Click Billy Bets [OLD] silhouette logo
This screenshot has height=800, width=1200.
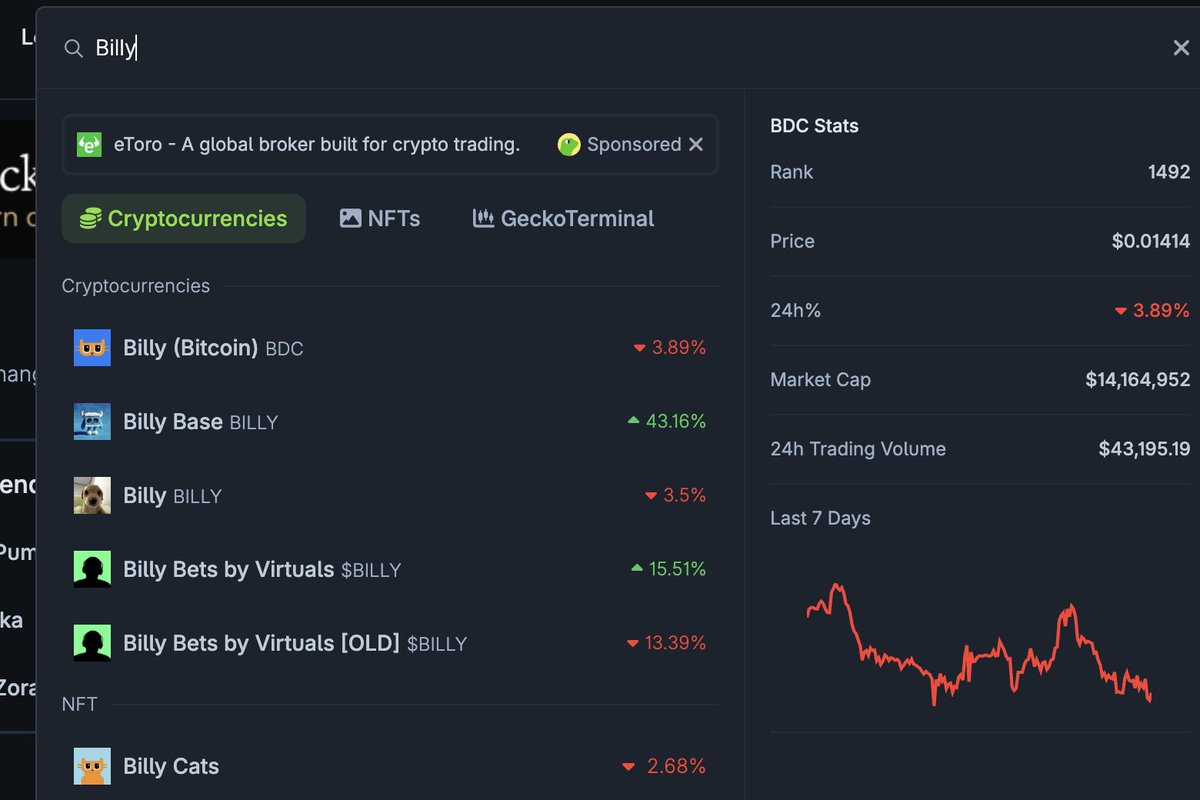(x=92, y=643)
